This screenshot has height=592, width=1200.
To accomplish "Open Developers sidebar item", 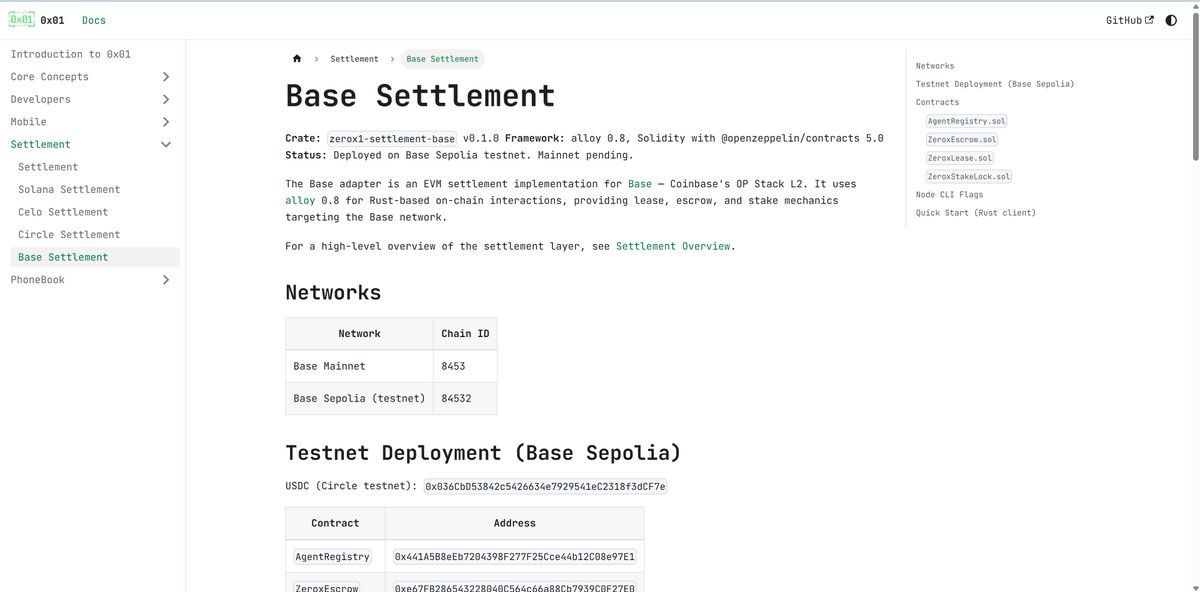I will click(x=40, y=99).
